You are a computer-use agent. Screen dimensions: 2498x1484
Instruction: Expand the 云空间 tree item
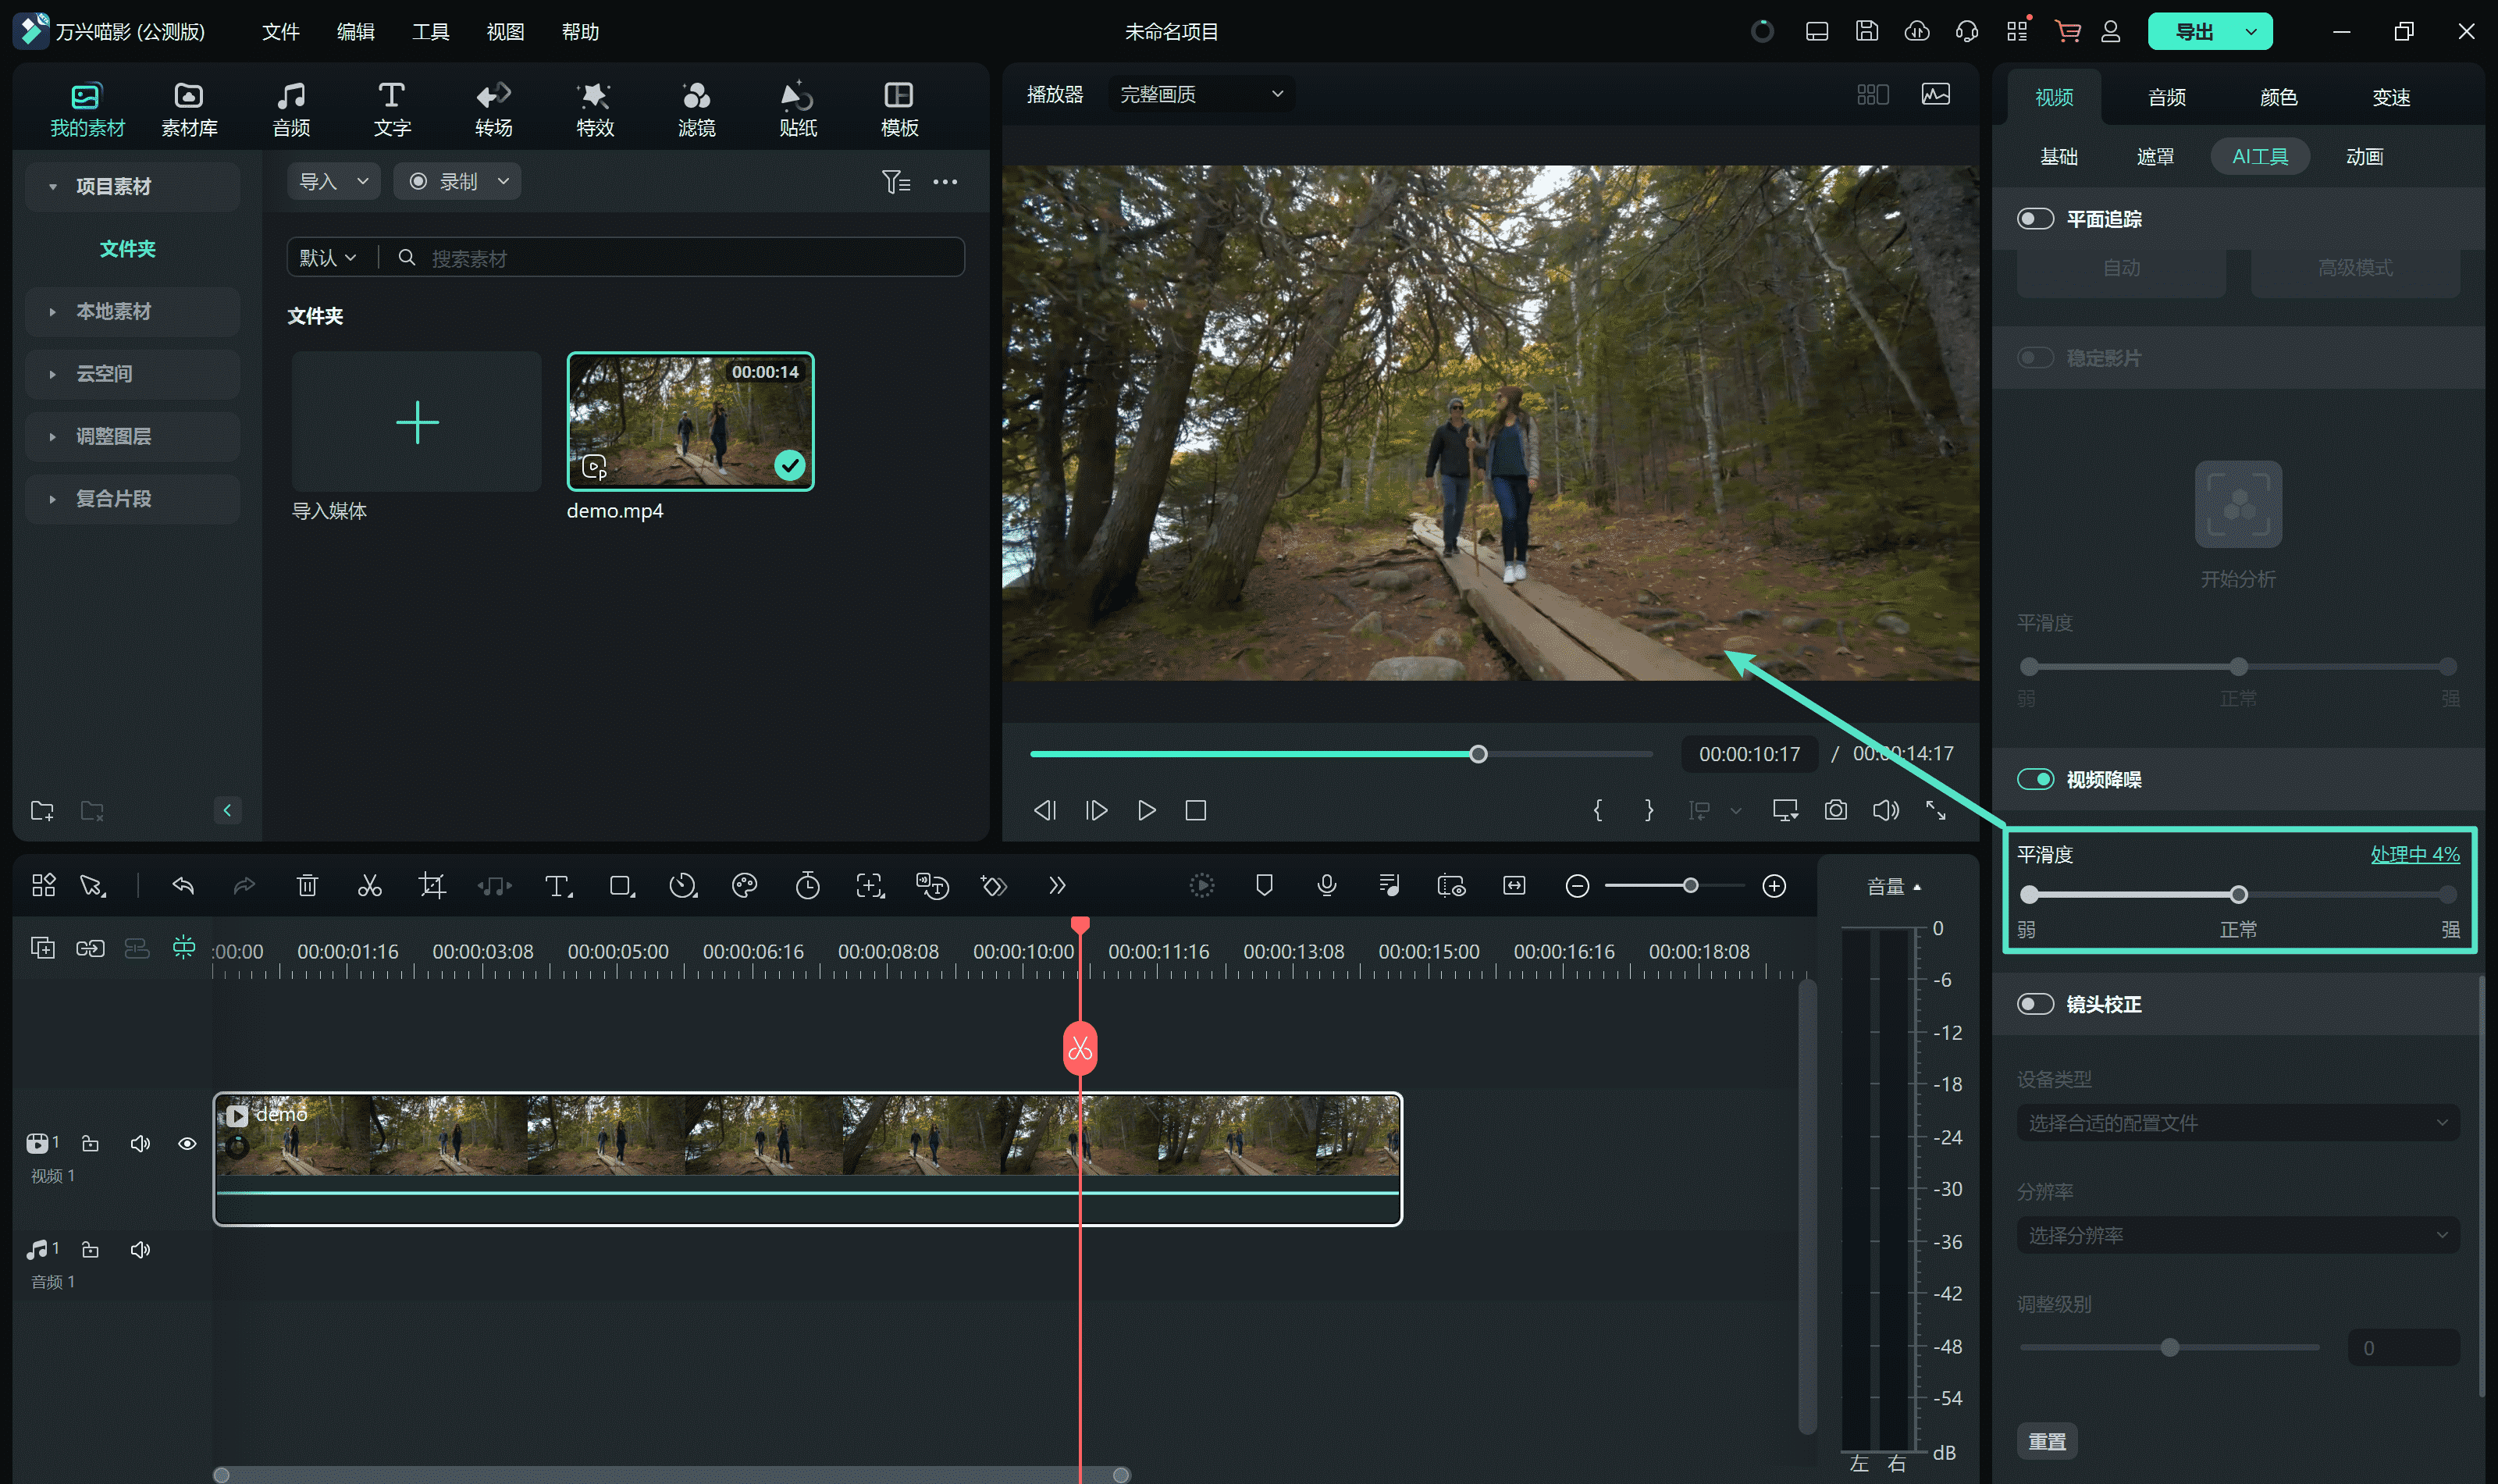click(132, 373)
